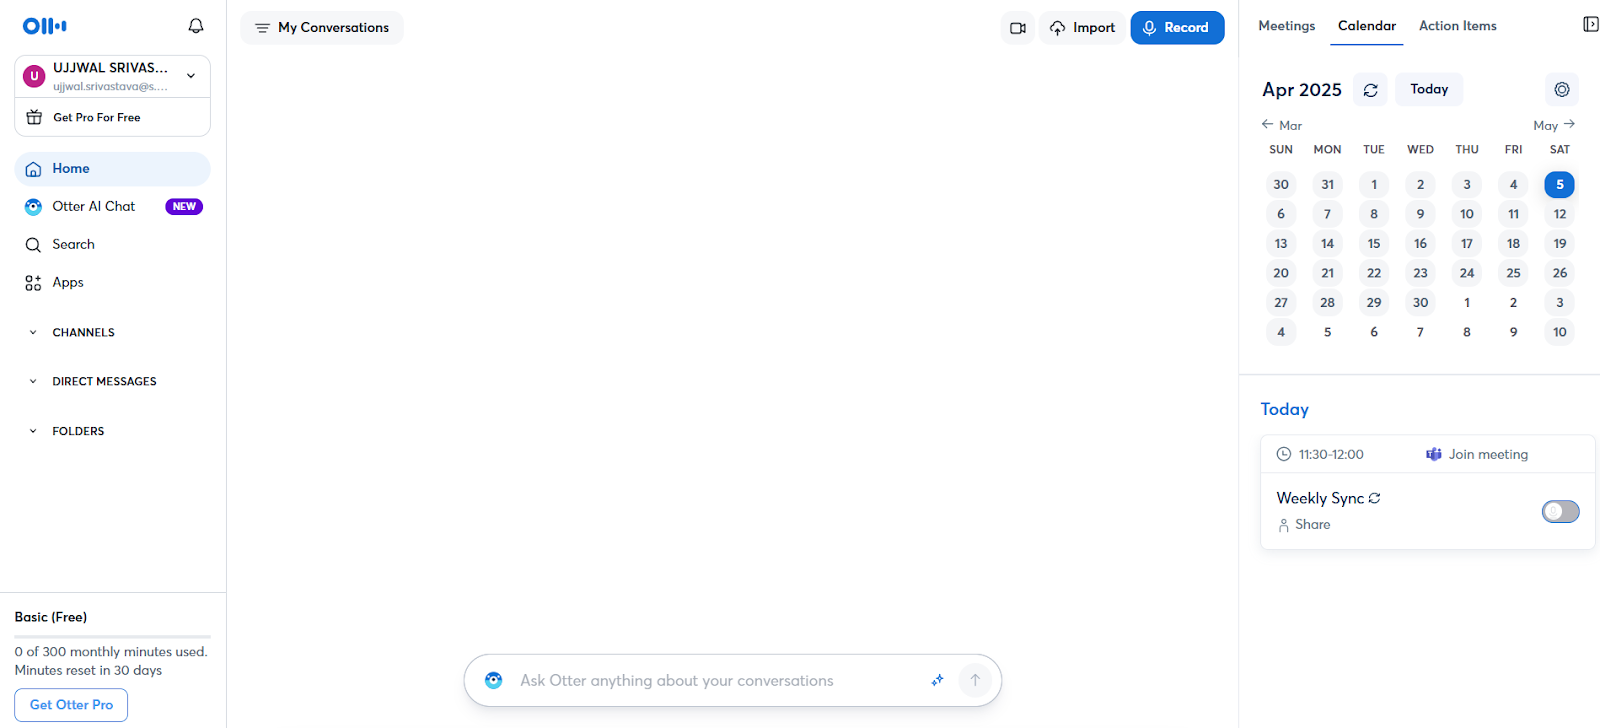The image size is (1600, 728).
Task: Click the Record button
Action: (x=1177, y=28)
